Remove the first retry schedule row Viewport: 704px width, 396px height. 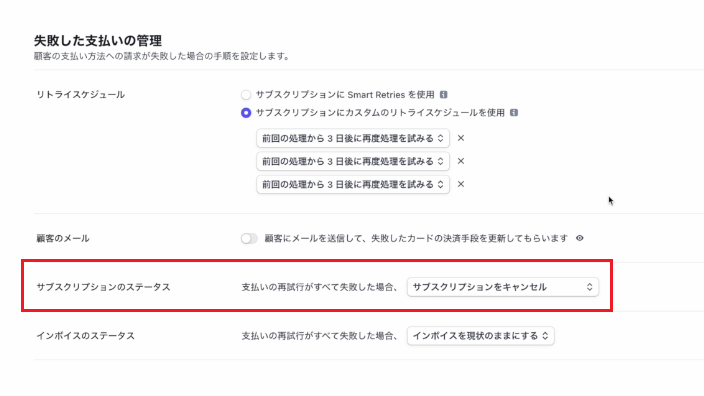click(461, 138)
